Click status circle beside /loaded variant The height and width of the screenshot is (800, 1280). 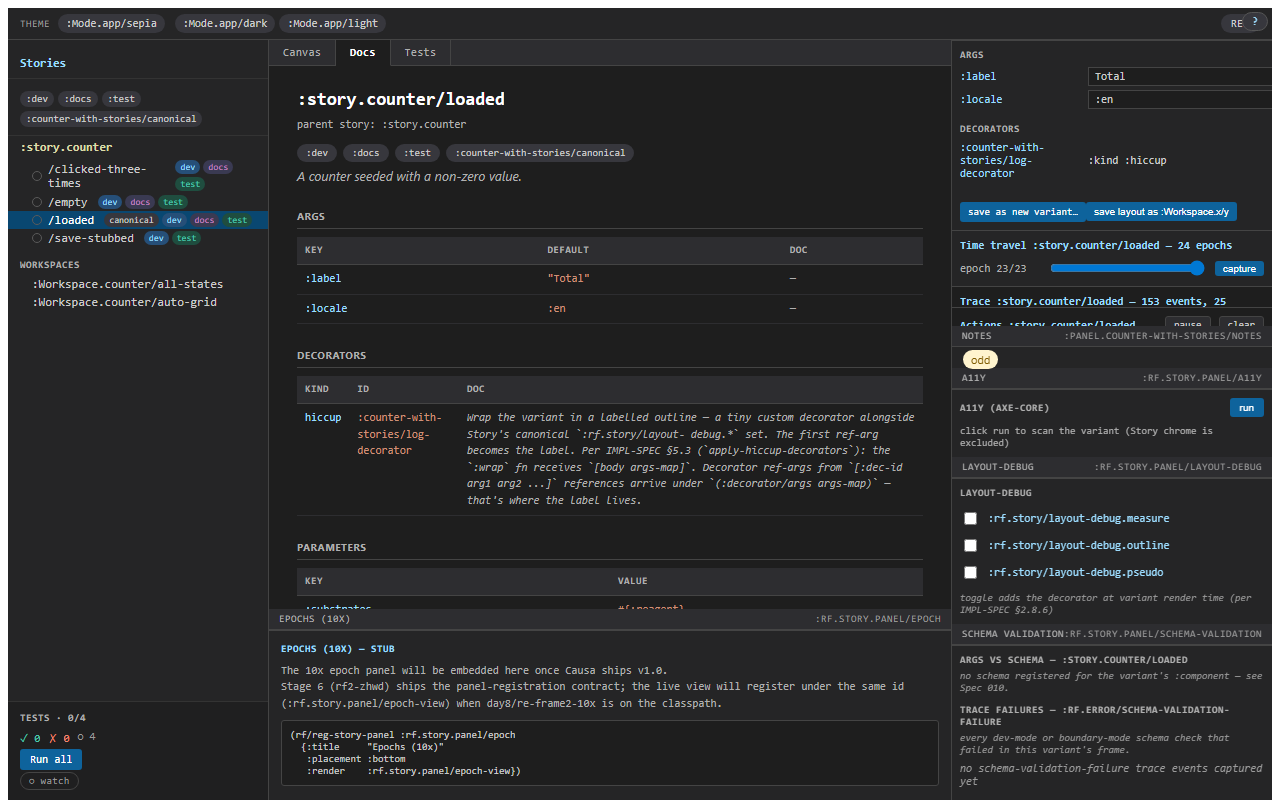tap(37, 220)
